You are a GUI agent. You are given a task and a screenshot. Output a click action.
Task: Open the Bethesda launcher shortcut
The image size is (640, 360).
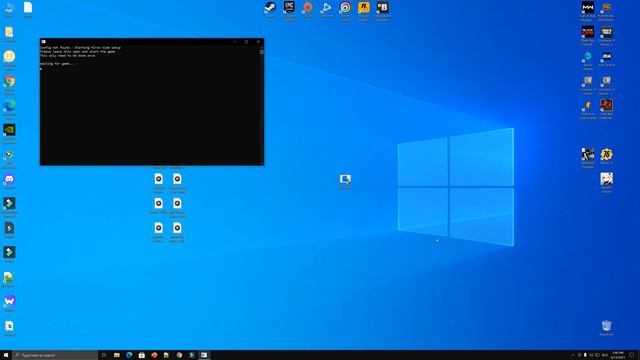click(382, 7)
